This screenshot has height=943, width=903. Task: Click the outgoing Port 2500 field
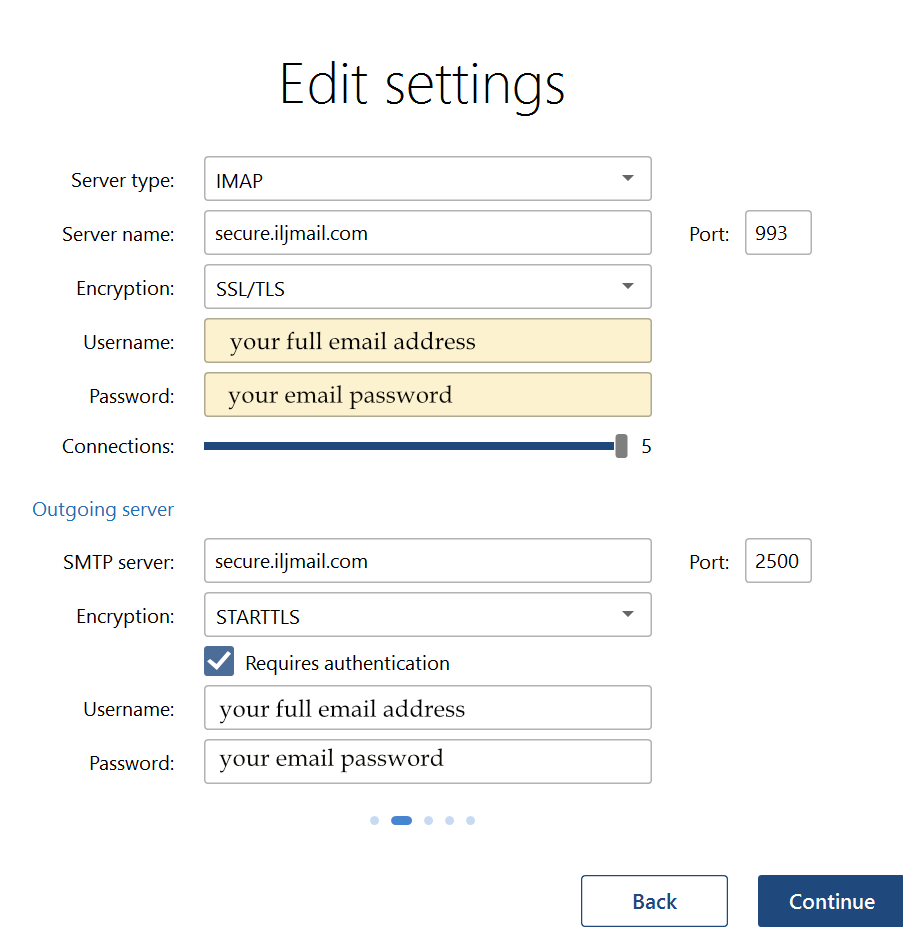[x=777, y=561]
